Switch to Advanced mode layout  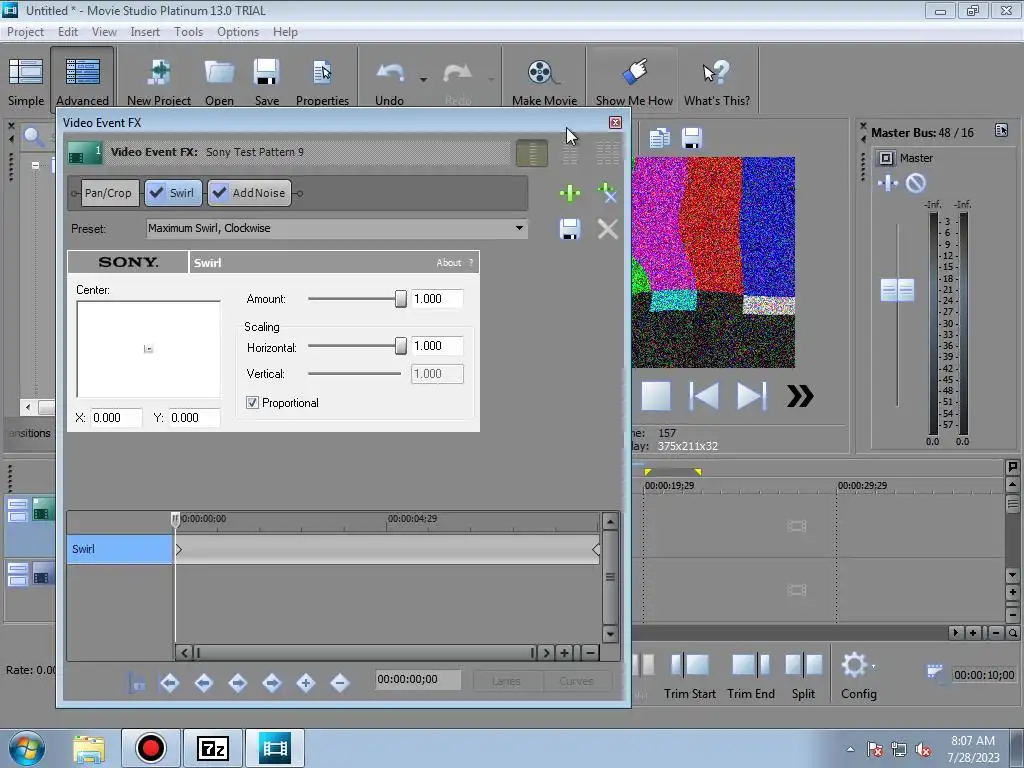click(x=82, y=81)
